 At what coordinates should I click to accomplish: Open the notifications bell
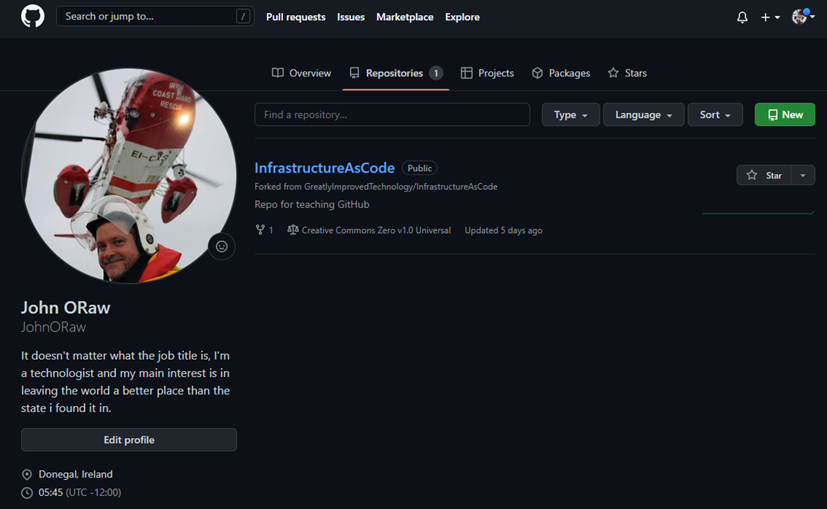pyautogui.click(x=742, y=17)
